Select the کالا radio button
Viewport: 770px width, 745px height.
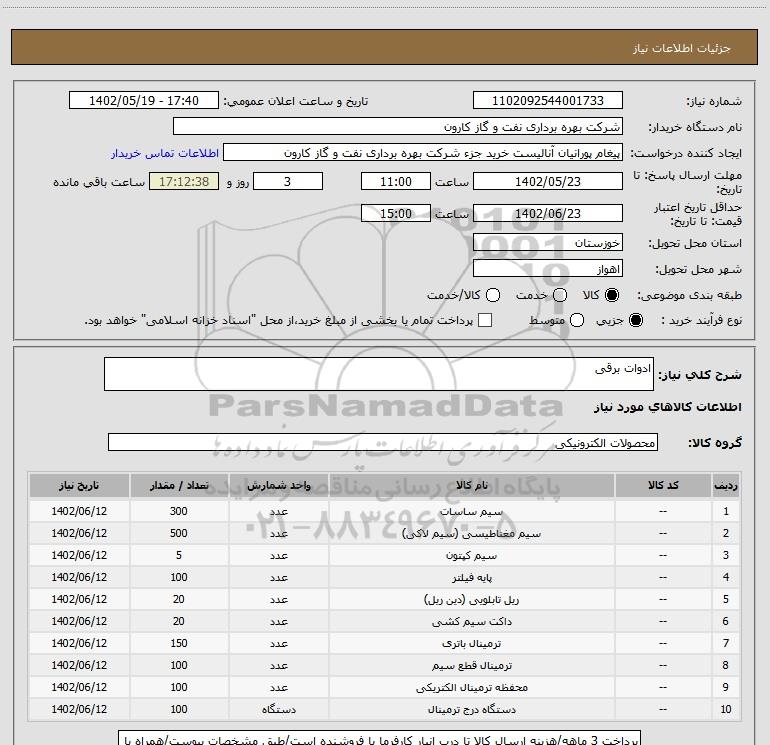612,295
